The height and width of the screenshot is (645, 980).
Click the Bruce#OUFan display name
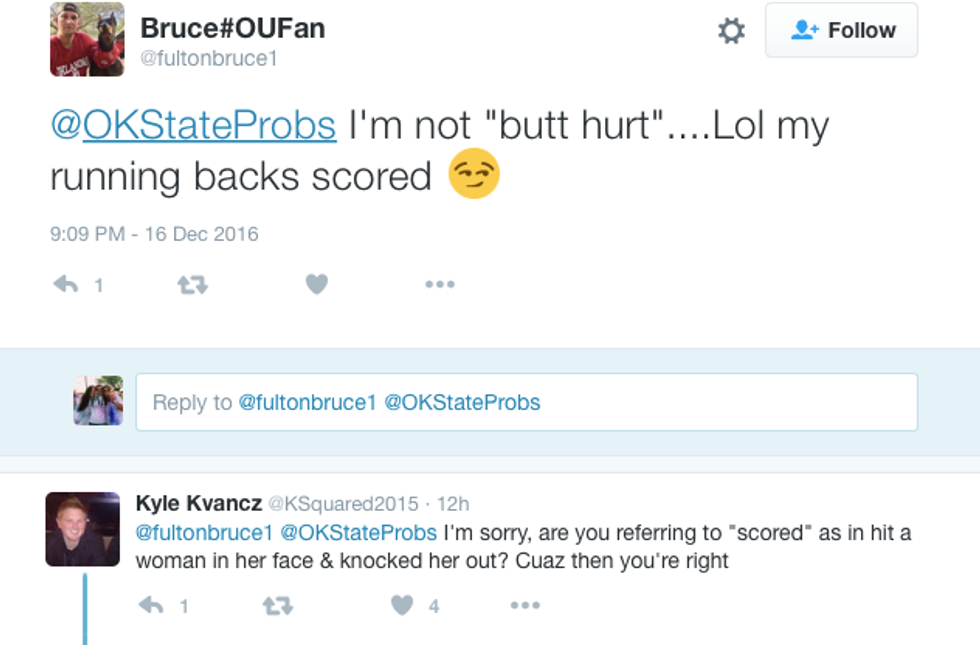(x=232, y=27)
